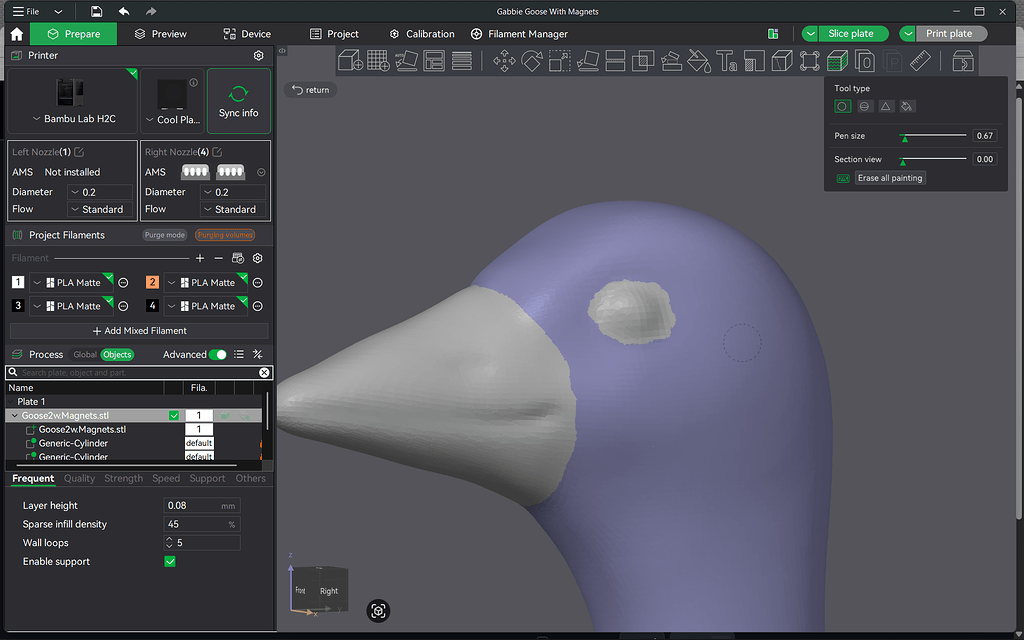The image size is (1024, 640).
Task: Open the Mesh boolean tool
Action: click(643, 61)
